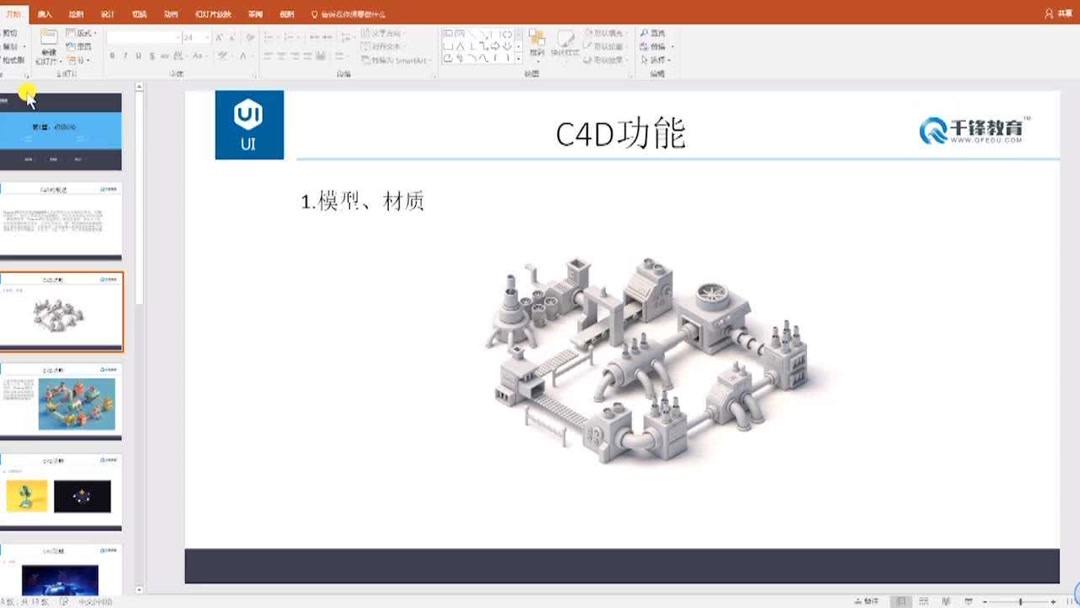Click the Cut icon in the clipboard group
The height and width of the screenshot is (608, 1080).
(x=12, y=32)
